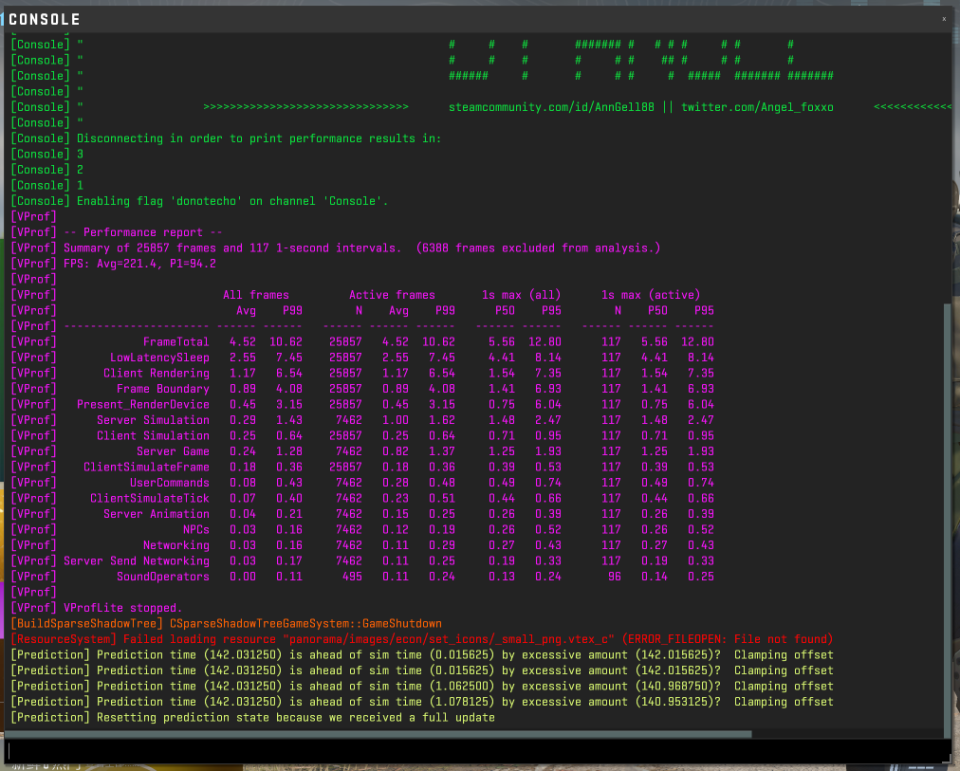Select the 'Resetting prediction state' line
Screen dimensions: 960x771
coord(253,718)
